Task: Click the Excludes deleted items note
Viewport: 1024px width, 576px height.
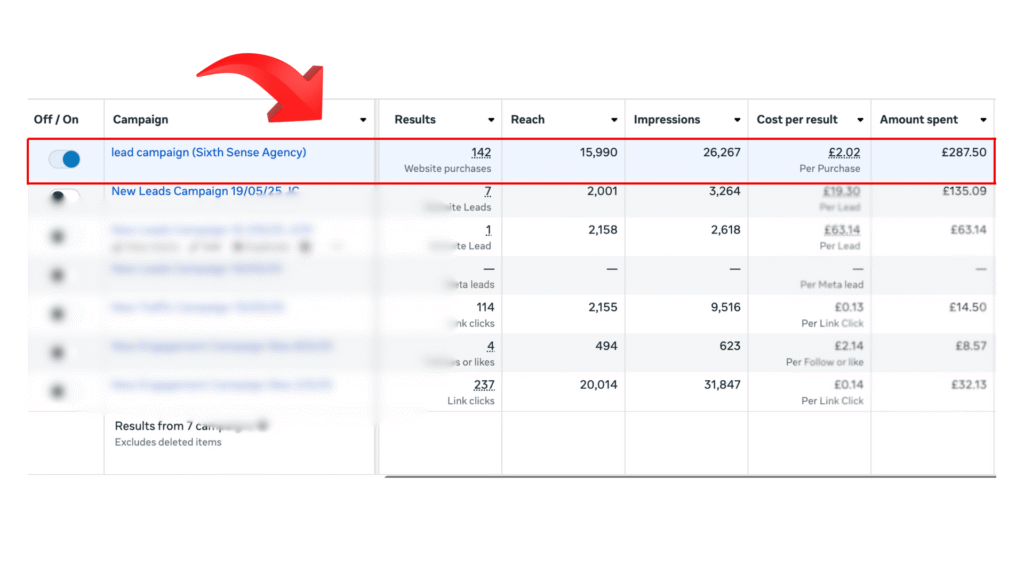Action: click(168, 443)
